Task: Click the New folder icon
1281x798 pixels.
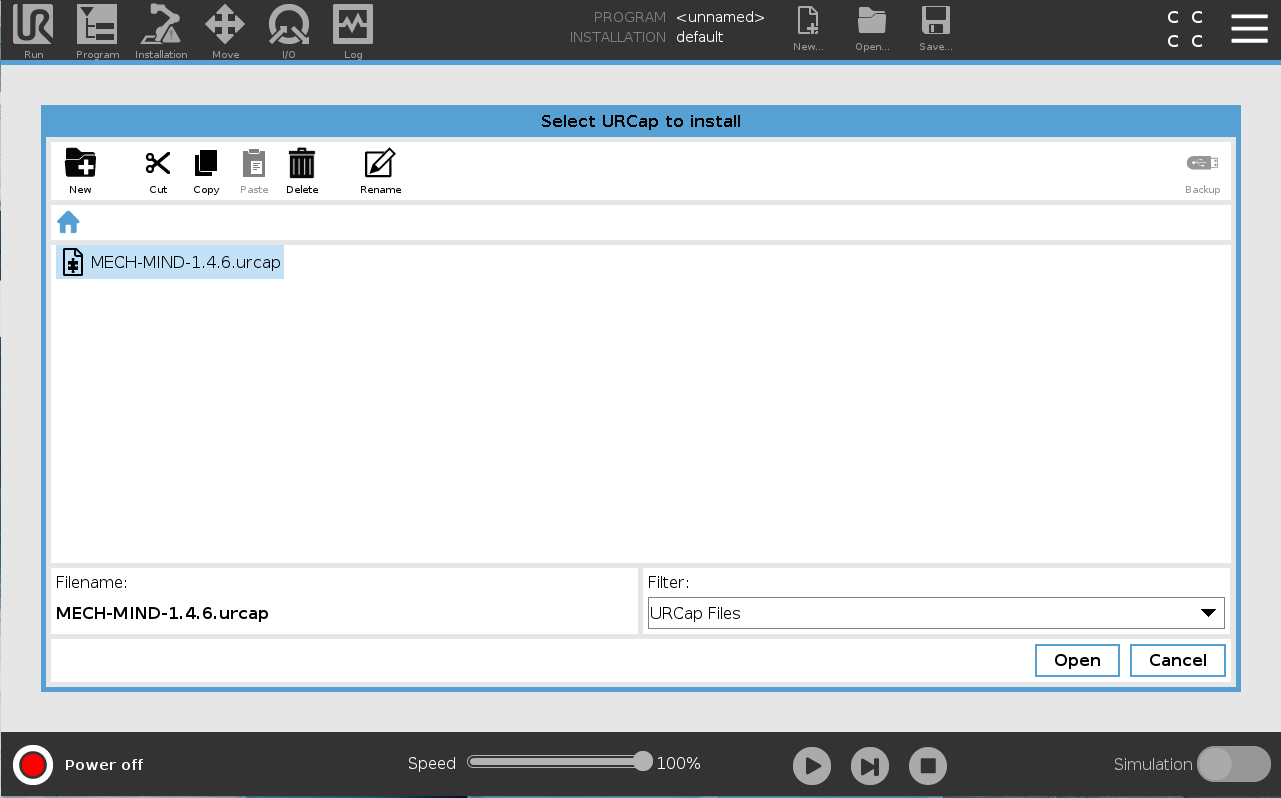Action: (80, 170)
